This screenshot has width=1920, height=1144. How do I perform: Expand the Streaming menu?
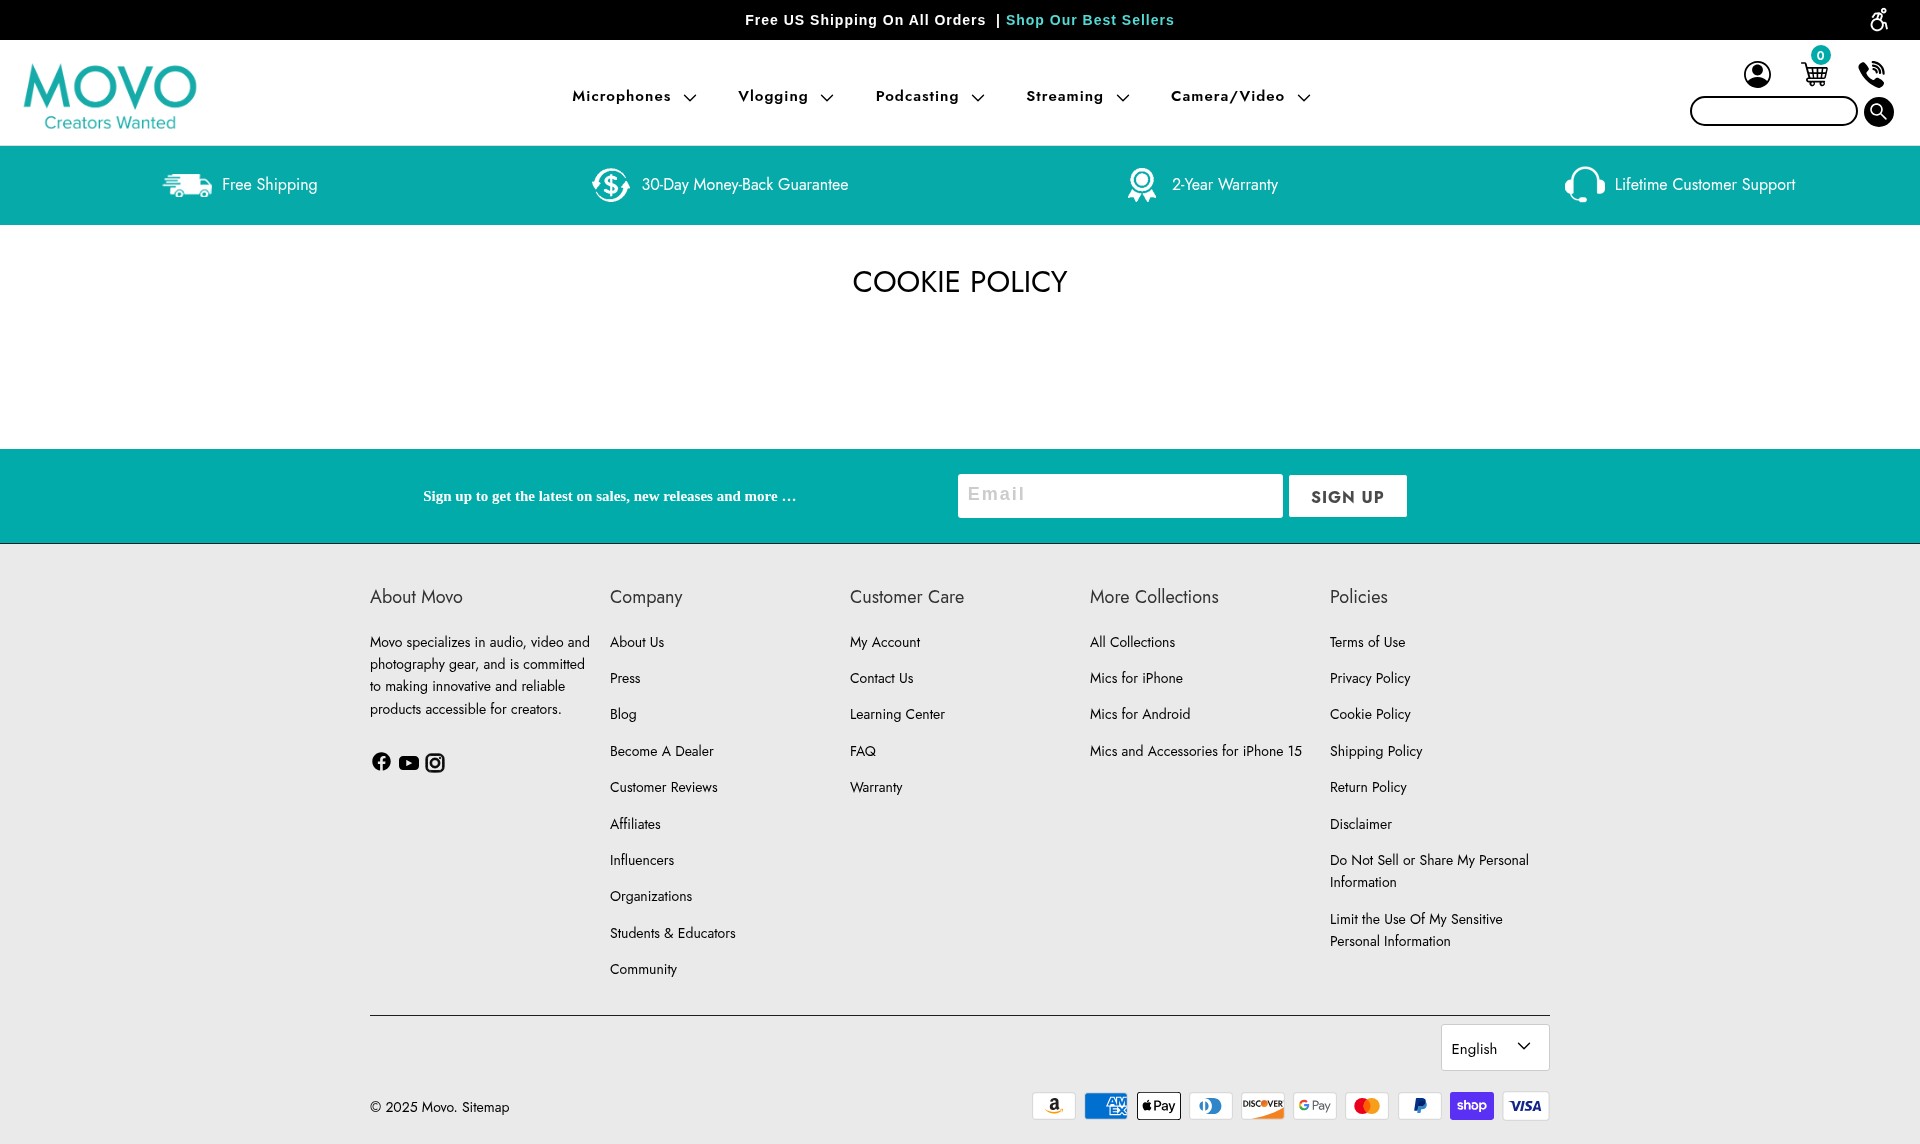click(x=1077, y=97)
